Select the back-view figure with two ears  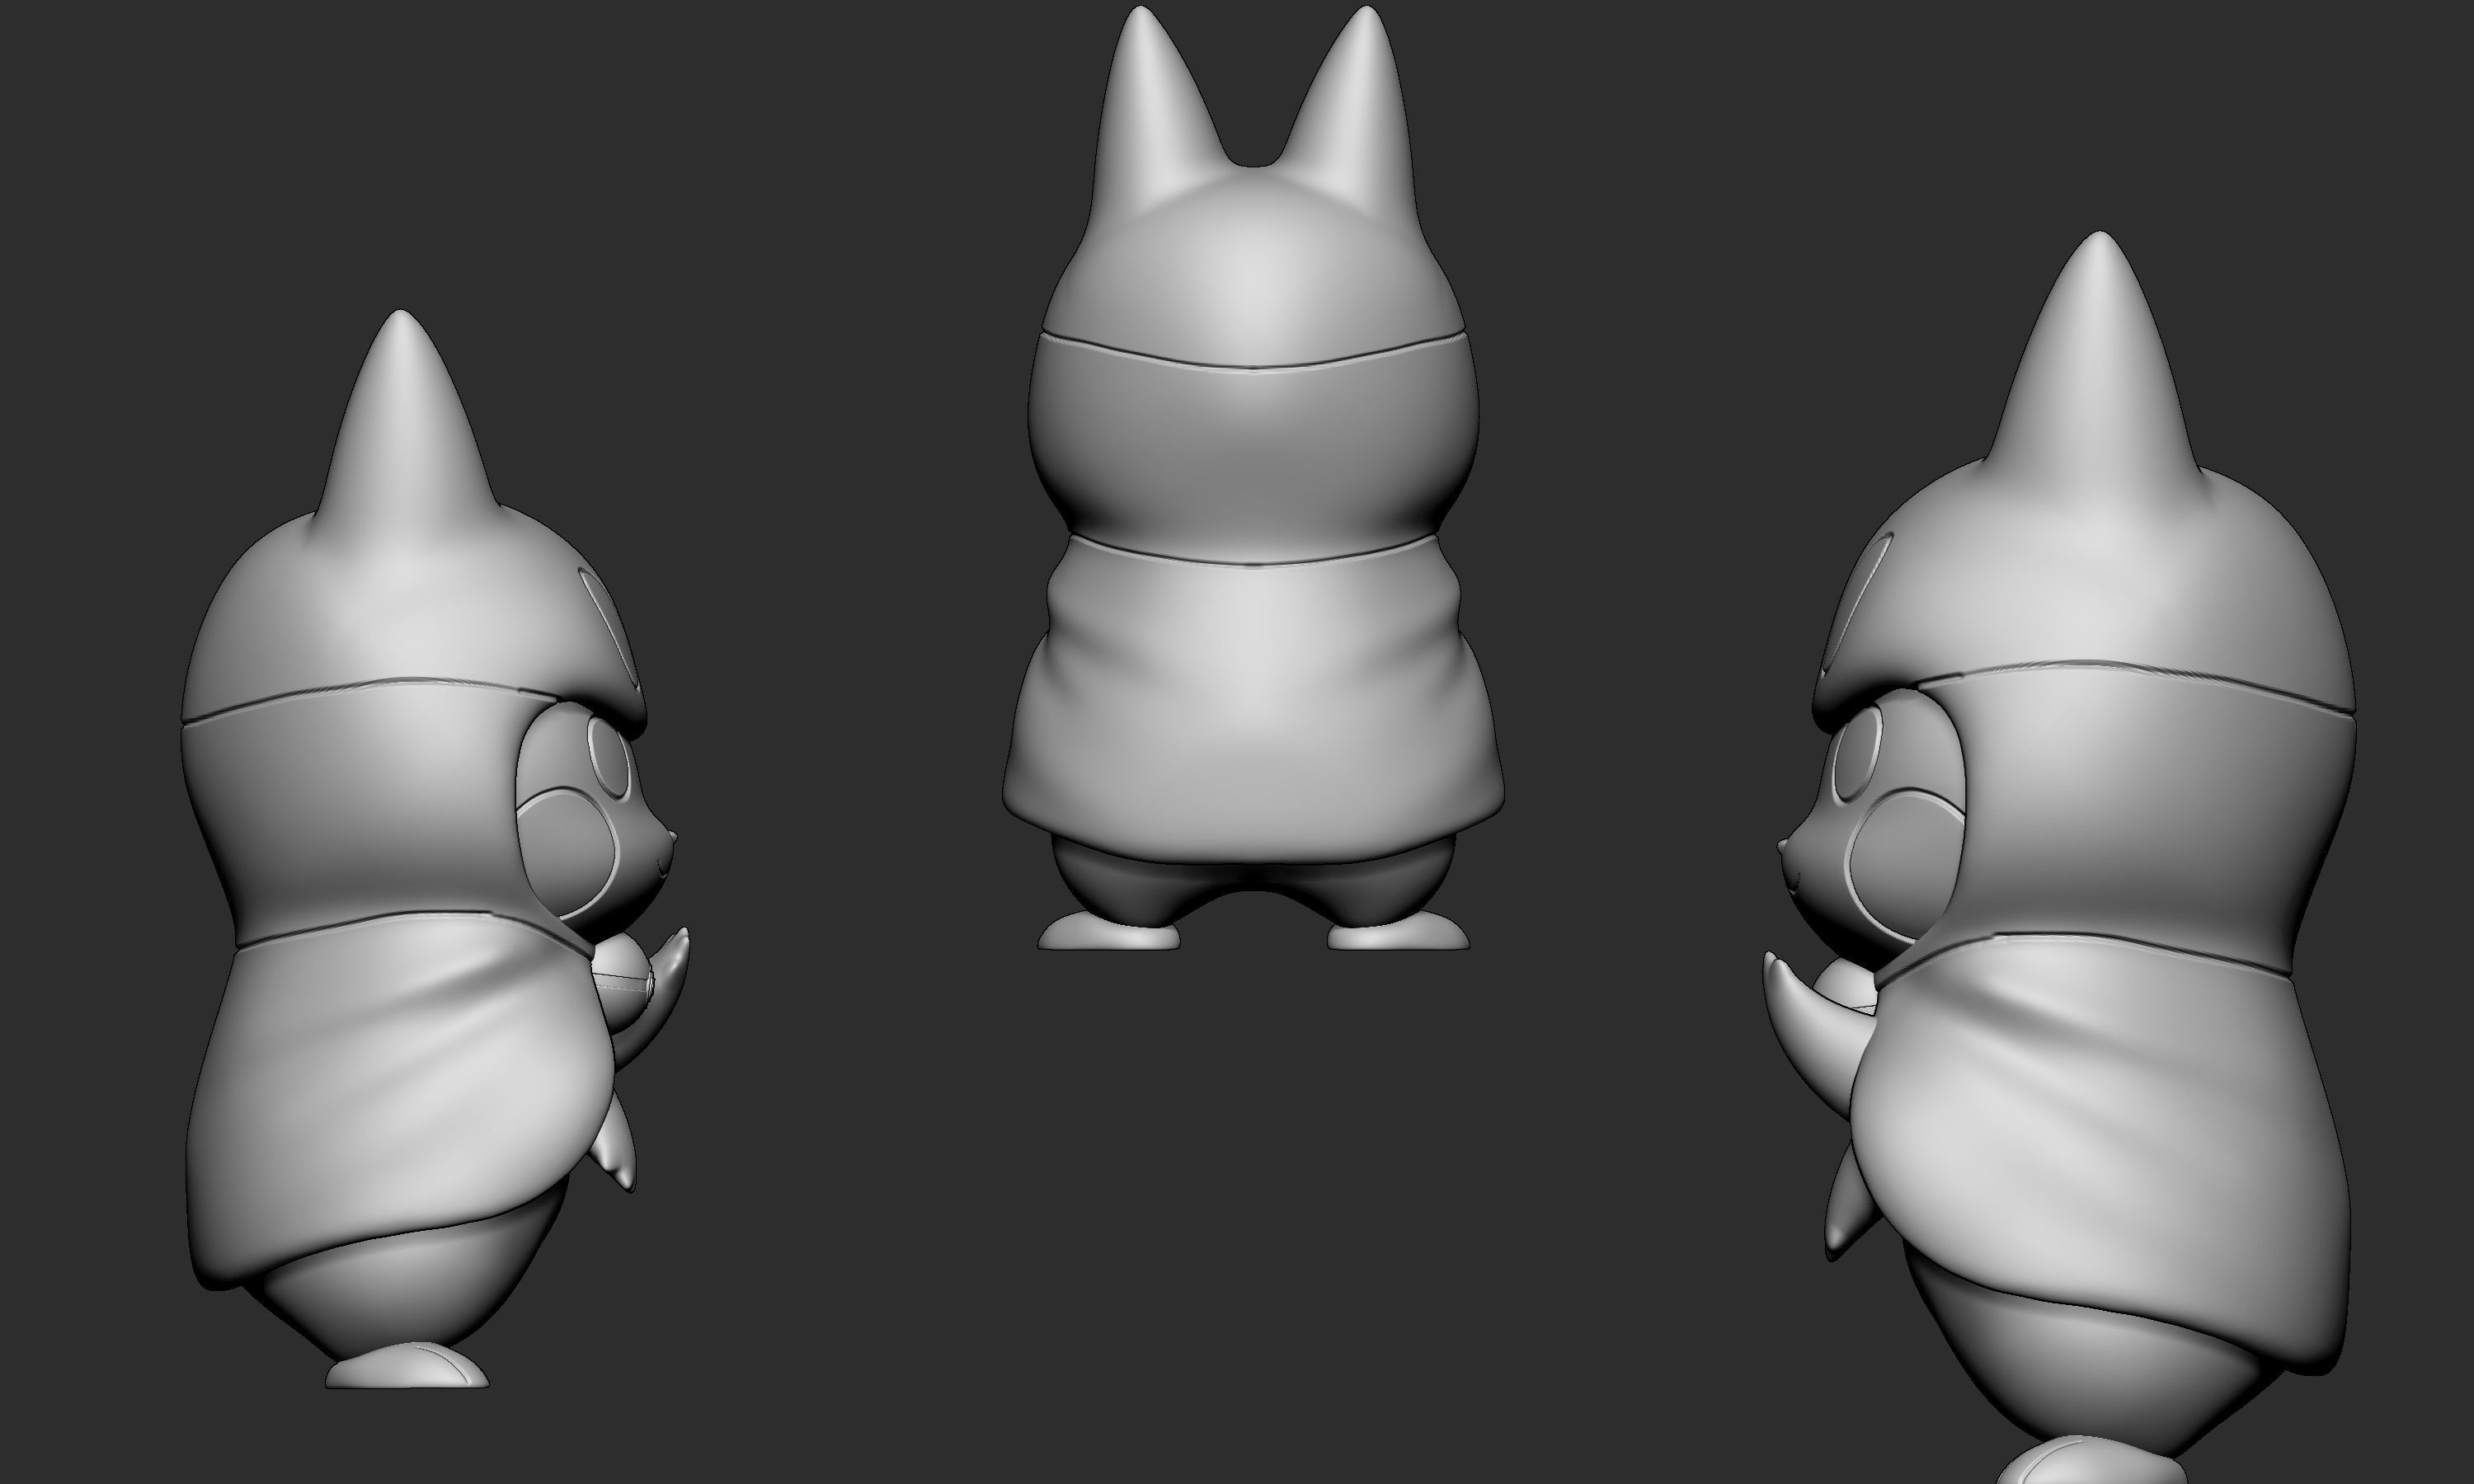(1253, 478)
